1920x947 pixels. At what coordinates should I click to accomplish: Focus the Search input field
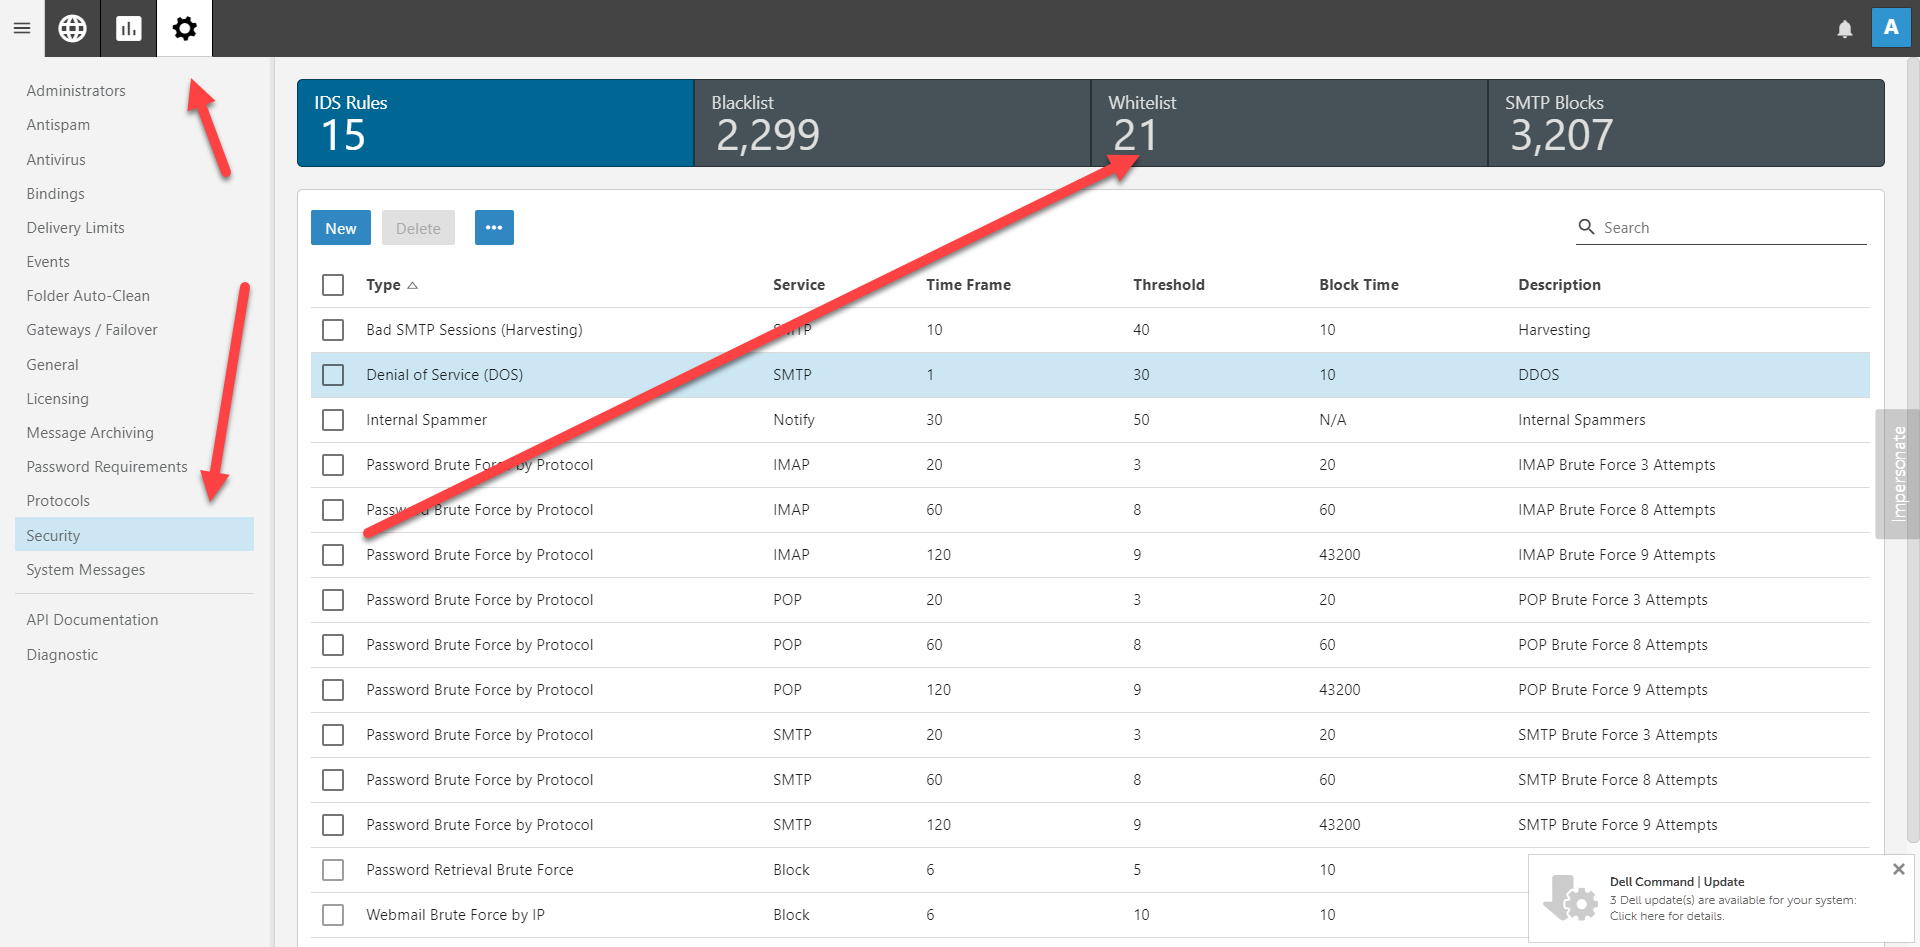point(1732,228)
